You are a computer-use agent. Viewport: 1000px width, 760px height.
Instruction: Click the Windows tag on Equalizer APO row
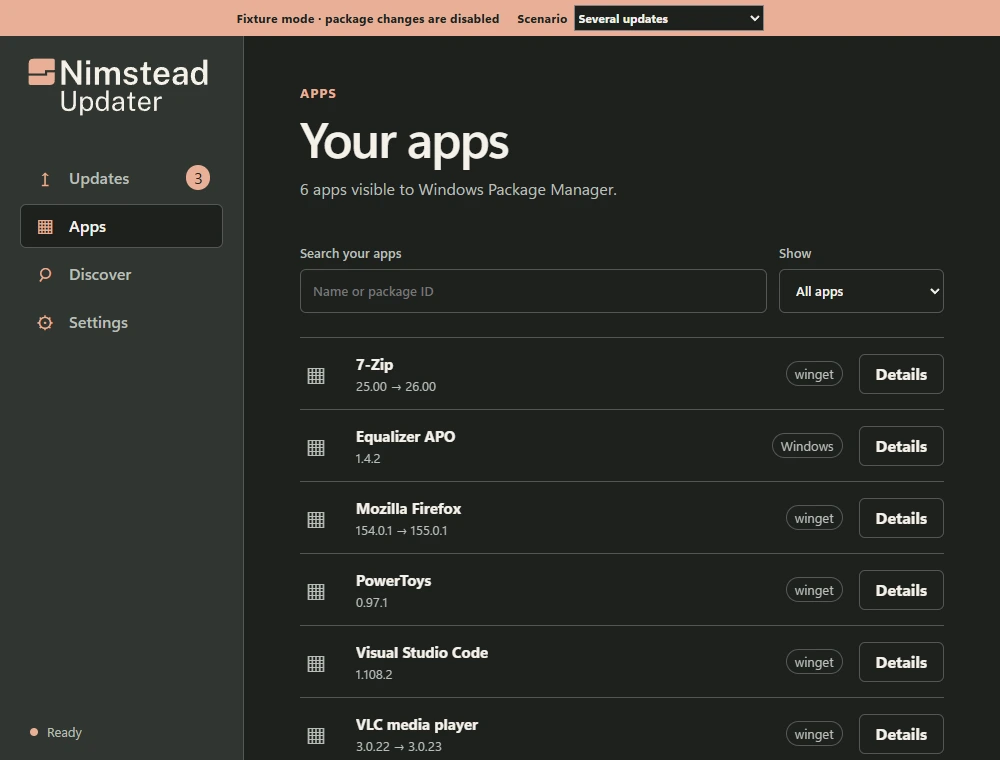[x=807, y=446]
